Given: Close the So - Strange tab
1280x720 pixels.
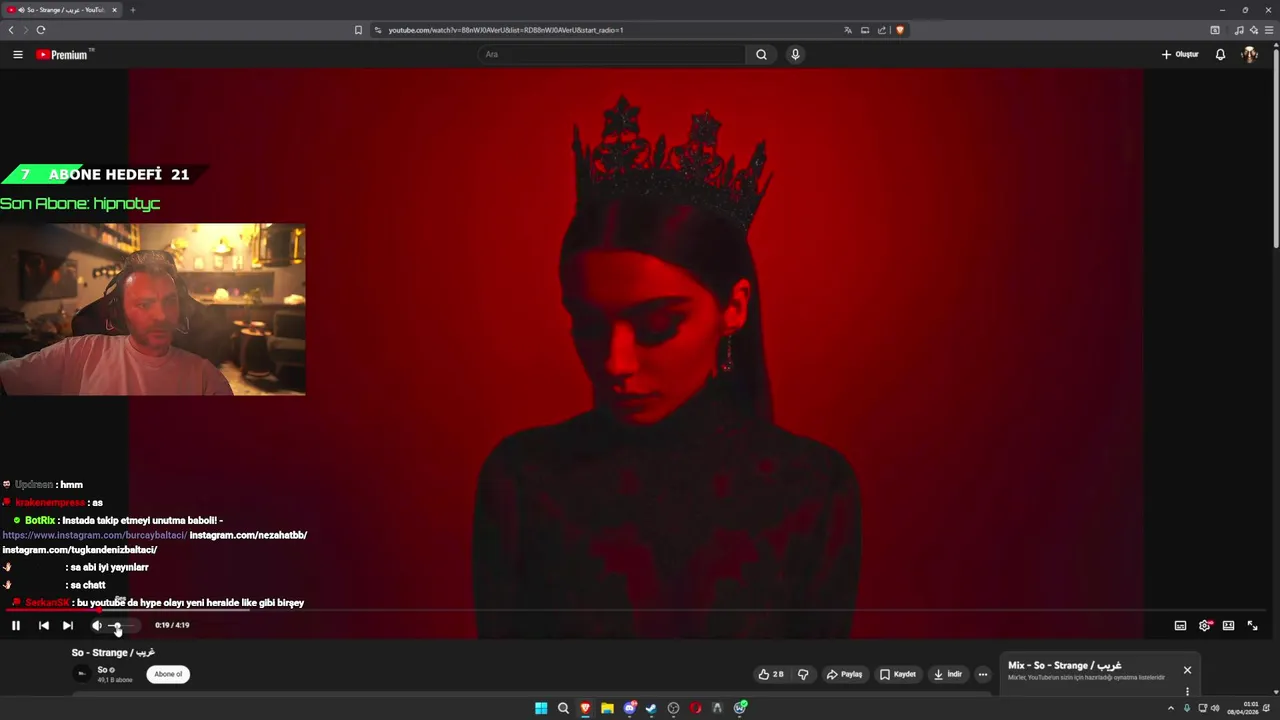Looking at the screenshot, I should [114, 10].
